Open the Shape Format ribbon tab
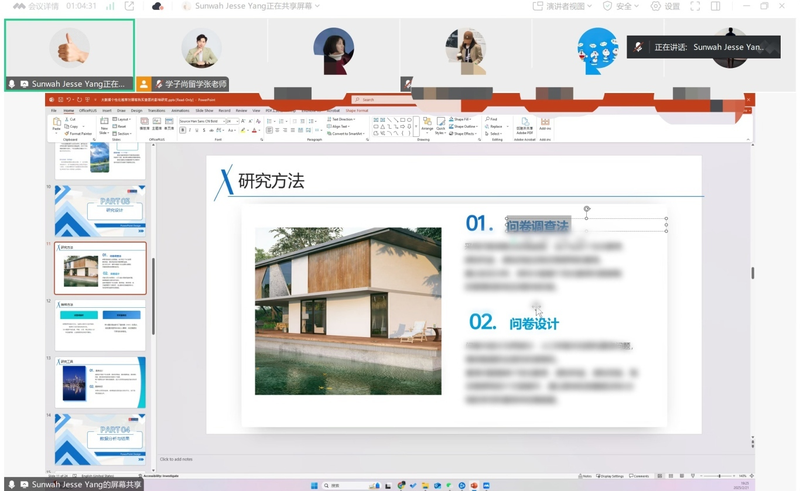Screen dimensions: 800x491 357,111
